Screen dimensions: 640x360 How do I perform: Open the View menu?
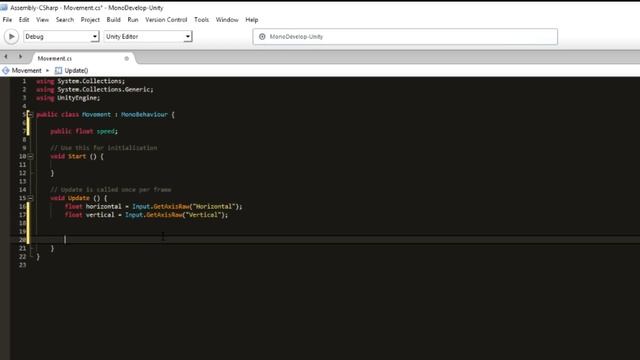pos(42,20)
